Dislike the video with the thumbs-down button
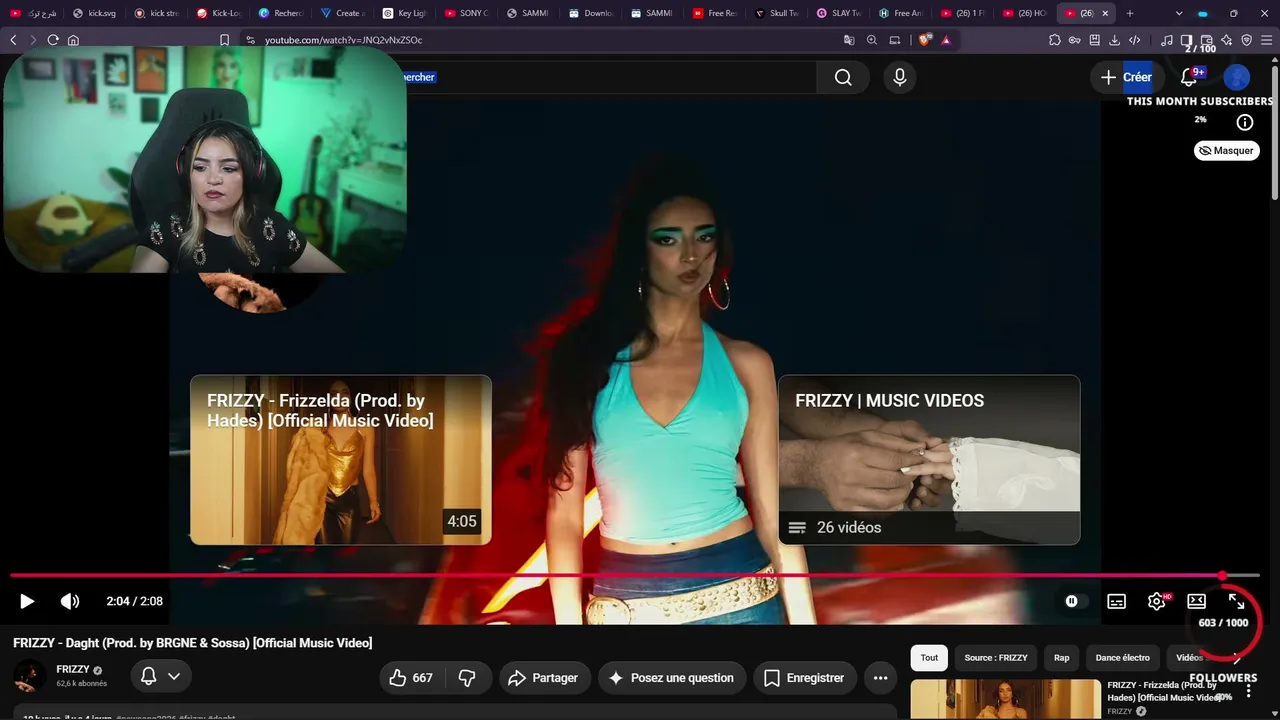Viewport: 1280px width, 720px height. (467, 678)
